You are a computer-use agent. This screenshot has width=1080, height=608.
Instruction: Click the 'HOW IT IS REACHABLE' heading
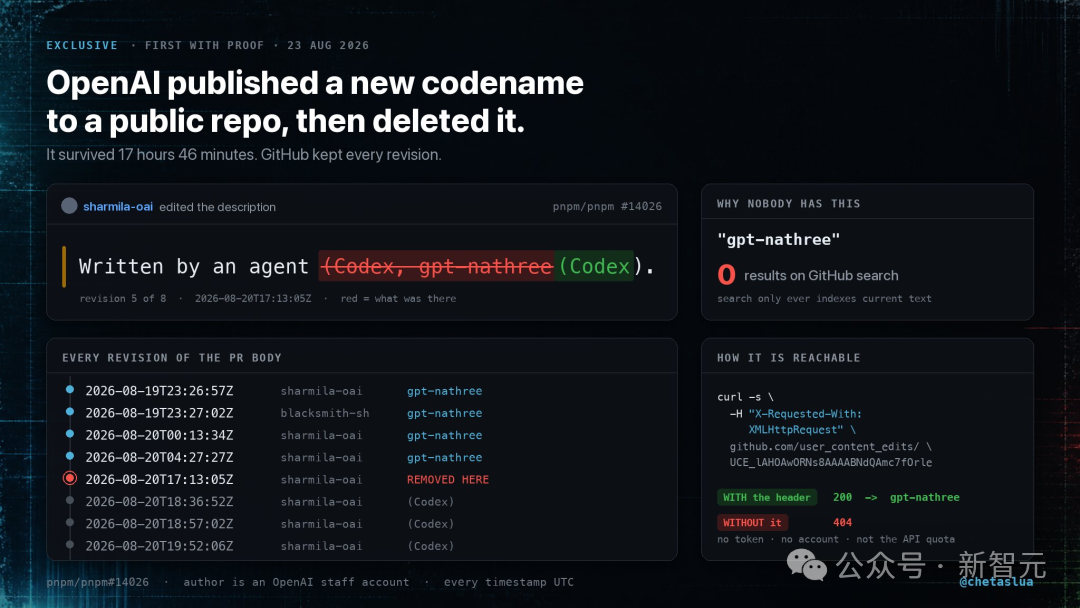coord(789,358)
